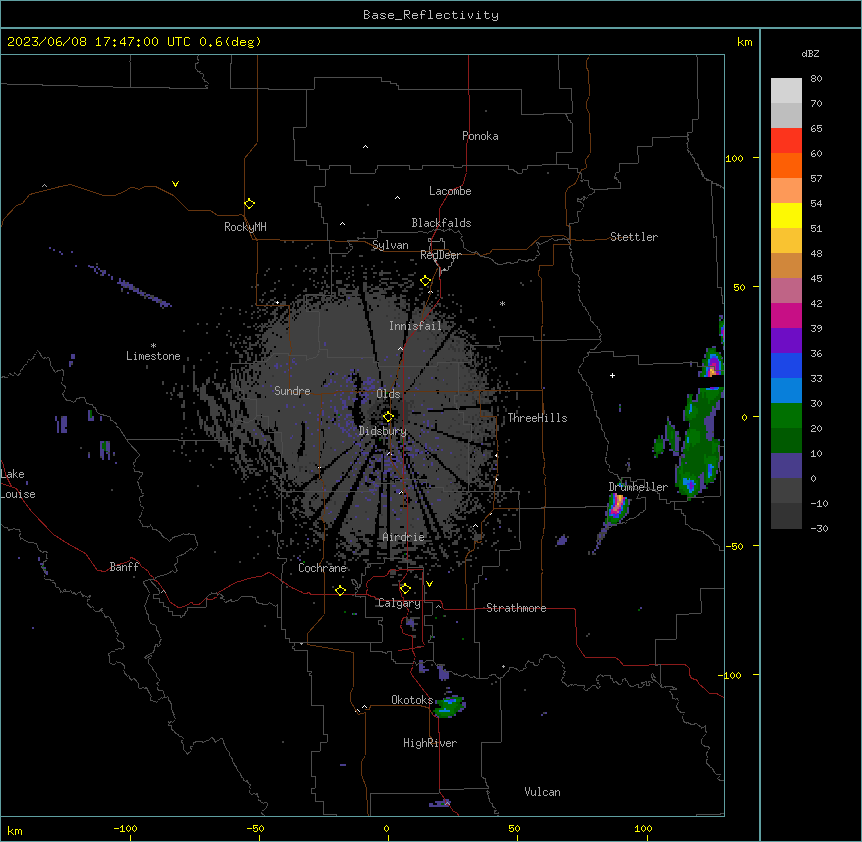The image size is (862, 842).
Task: Click the Olds city label
Action: pyautogui.click(x=388, y=394)
